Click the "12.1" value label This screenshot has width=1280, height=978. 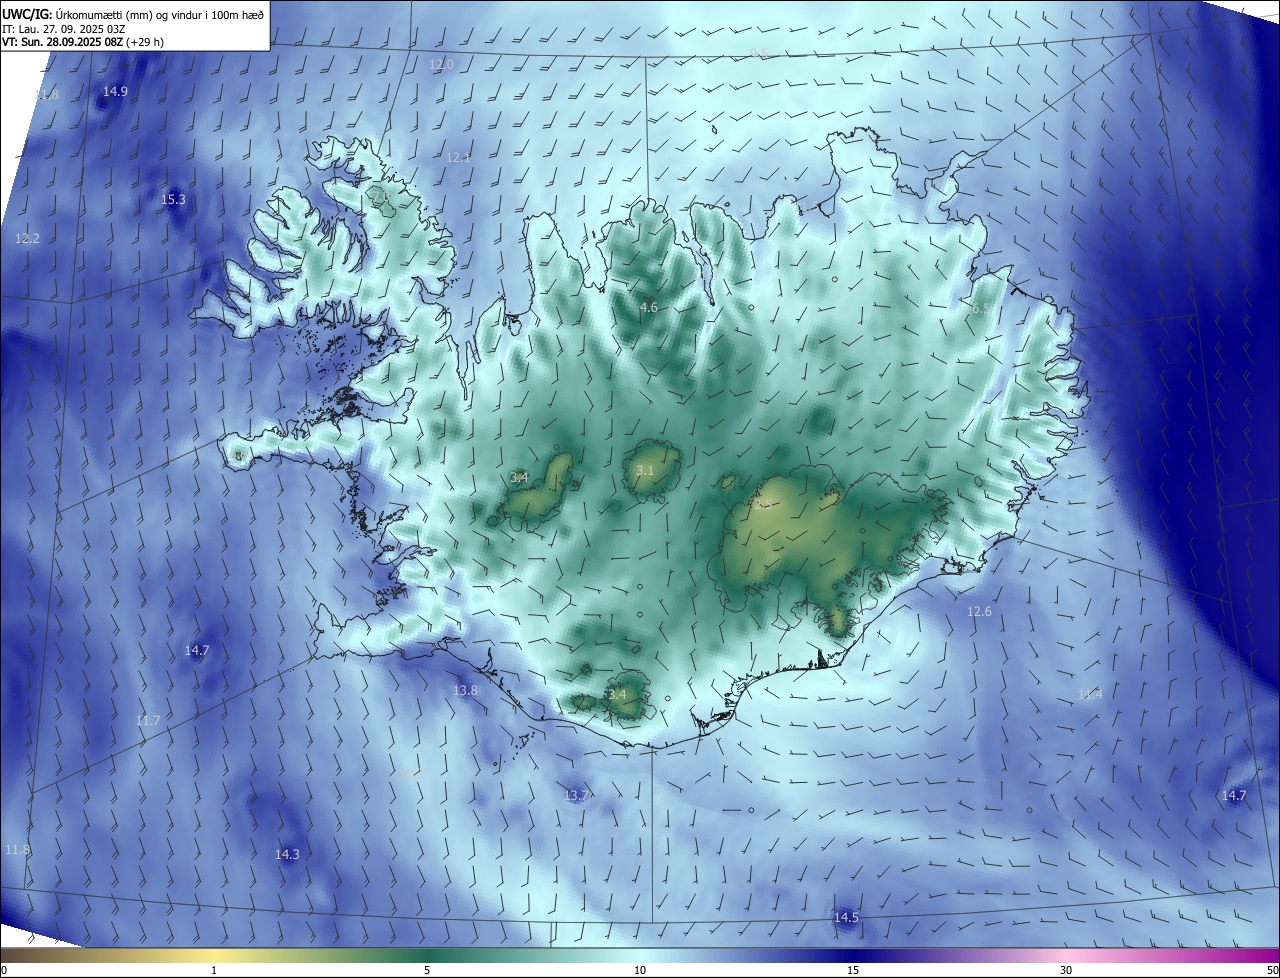[x=458, y=157]
